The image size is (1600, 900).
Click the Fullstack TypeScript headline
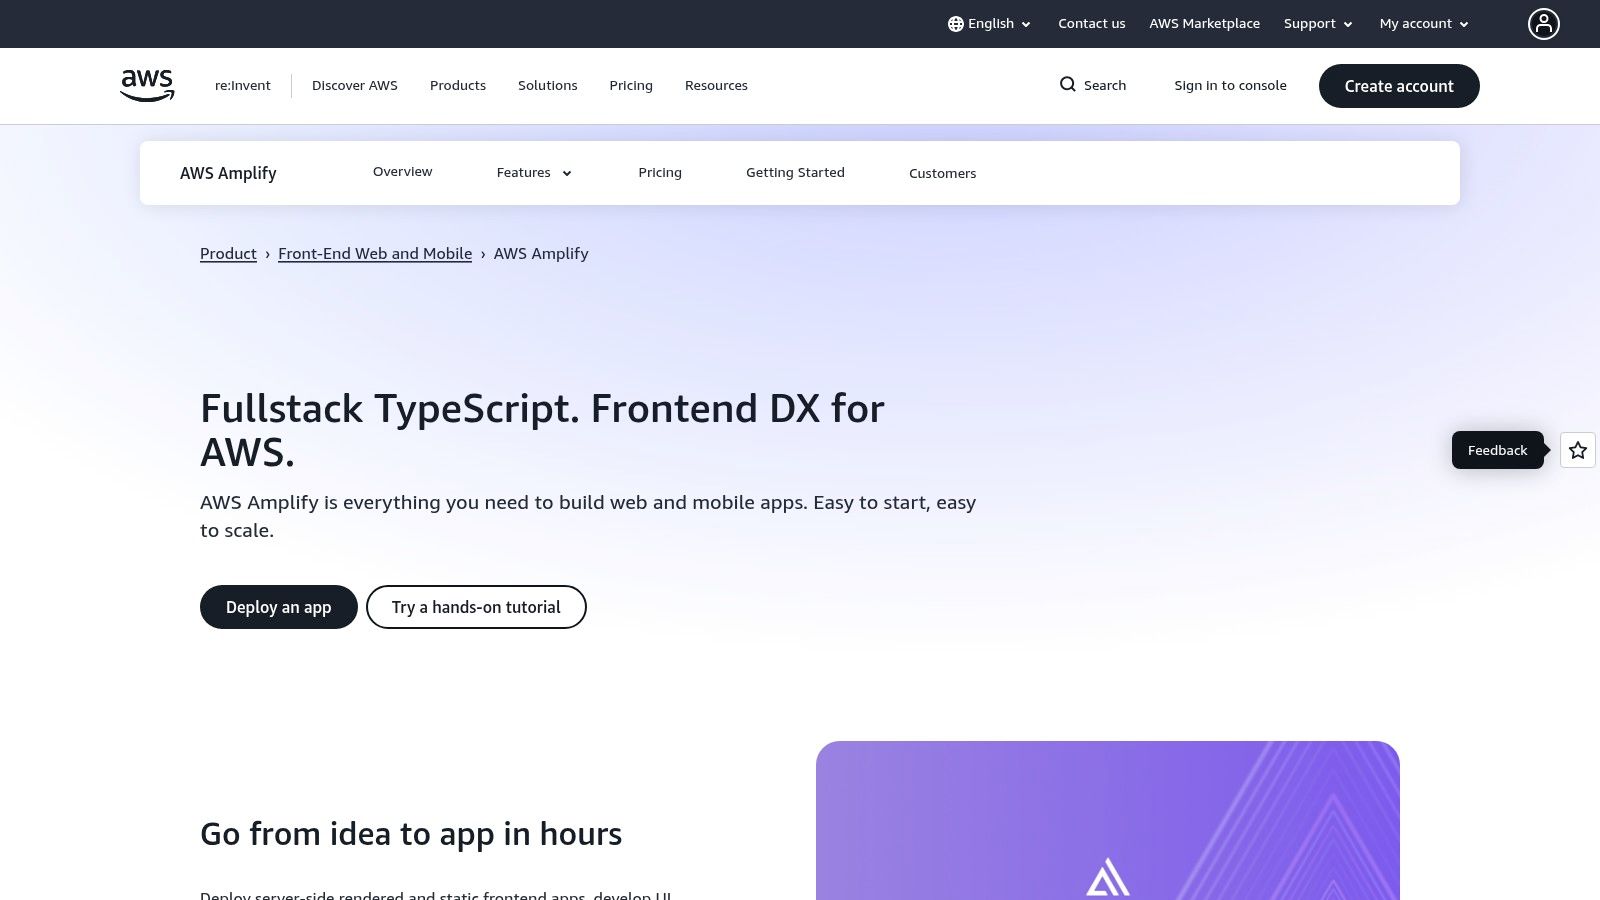(x=543, y=430)
